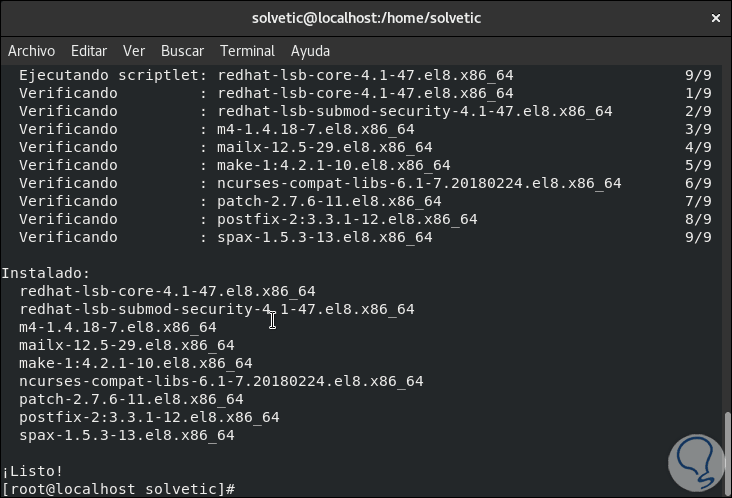Open the Ver menu

click(x=134, y=51)
